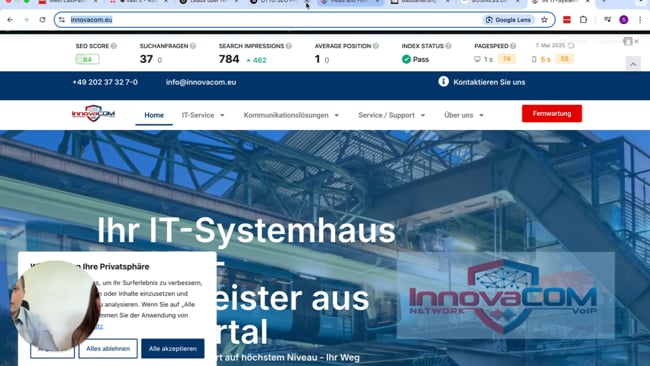Viewport: 650px width, 366px height.
Task: Click the Alle akzeptieren cookie button
Action: tap(173, 349)
